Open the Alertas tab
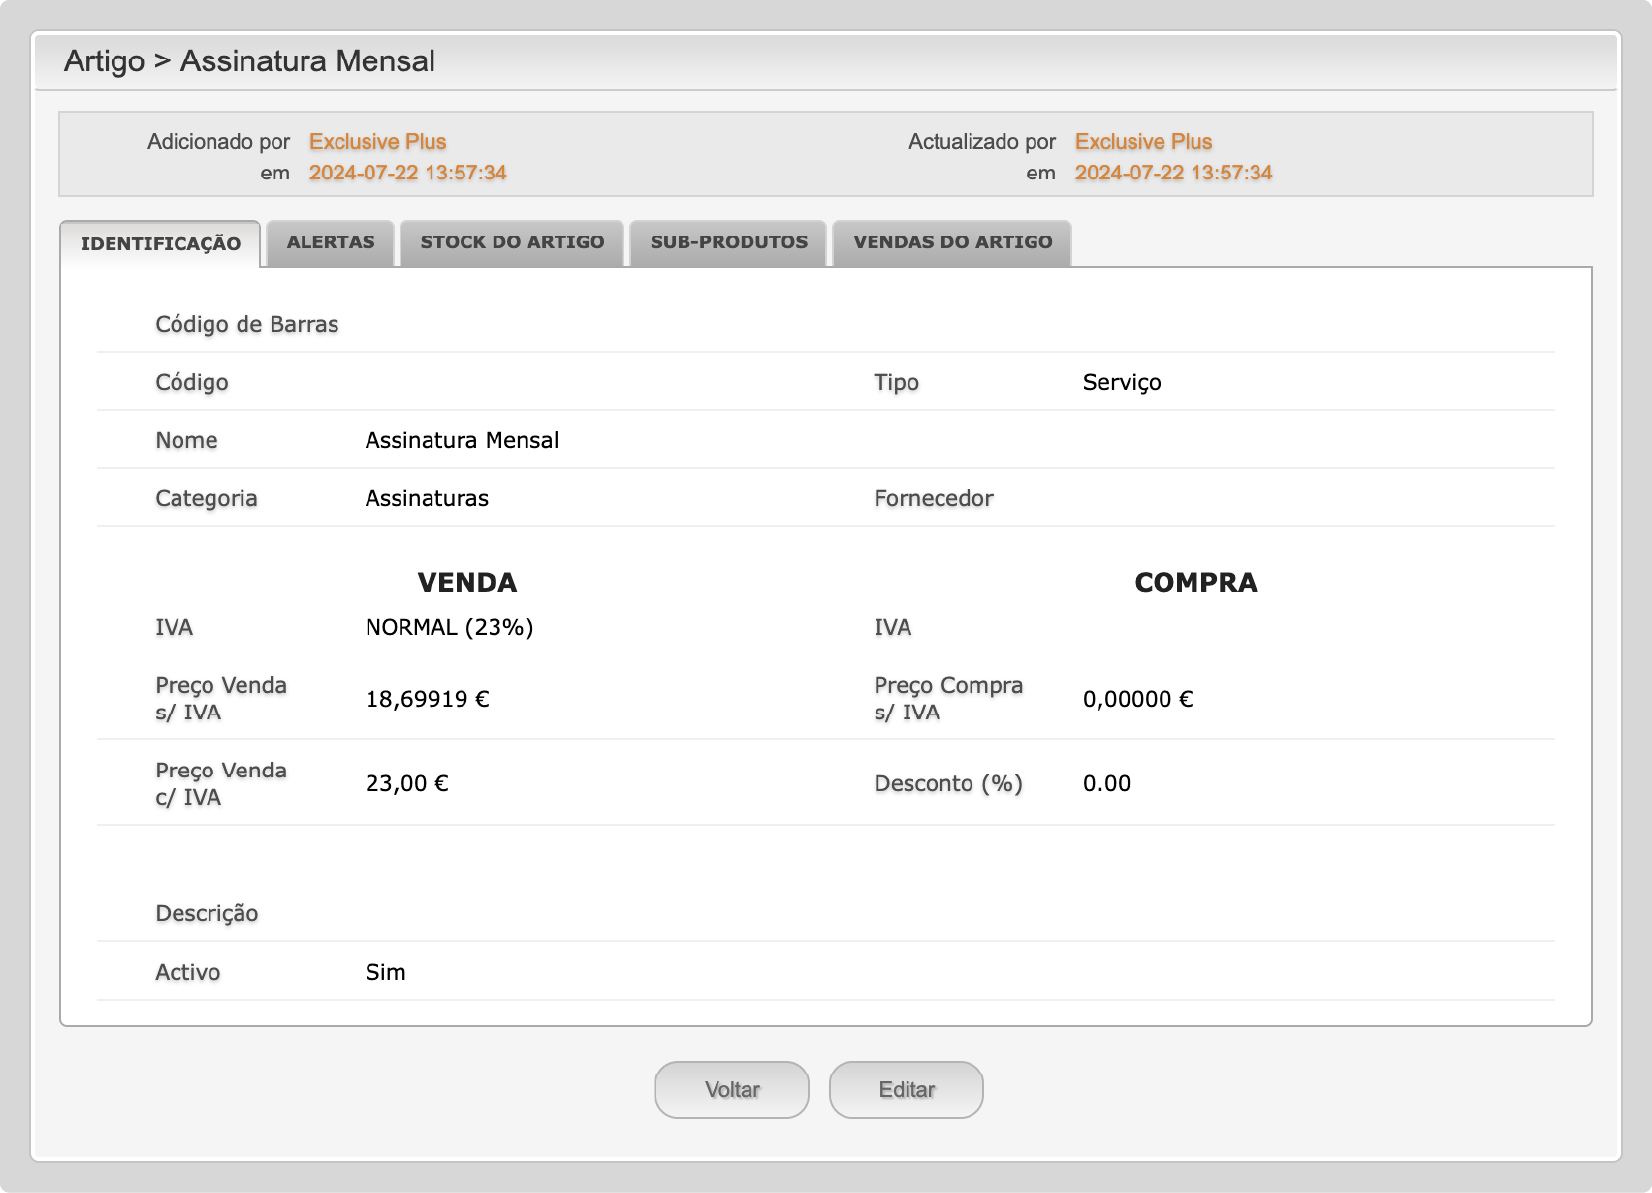The height and width of the screenshot is (1193, 1652). [330, 242]
